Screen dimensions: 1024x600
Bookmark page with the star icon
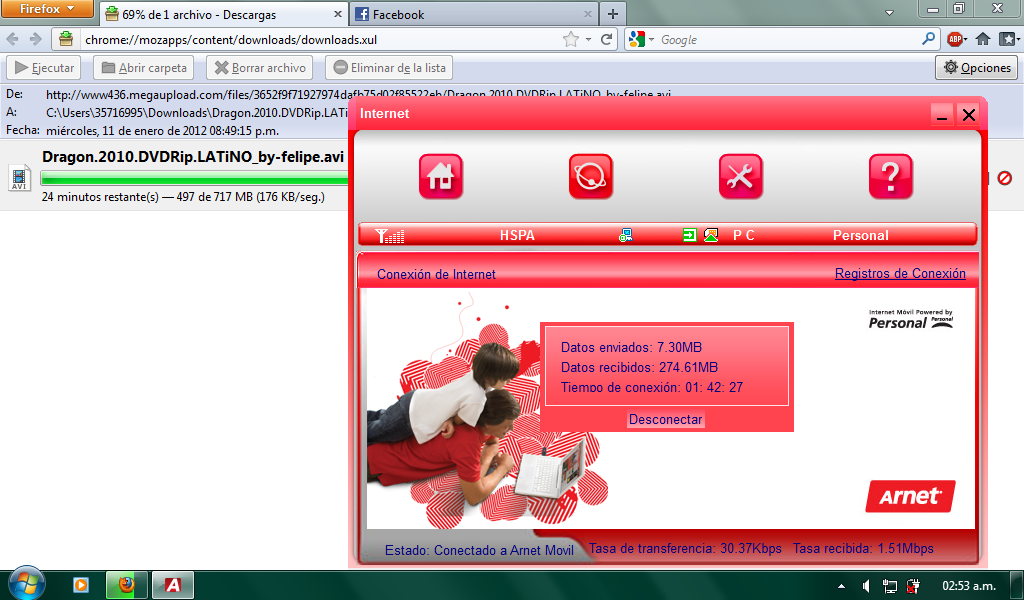pos(571,39)
